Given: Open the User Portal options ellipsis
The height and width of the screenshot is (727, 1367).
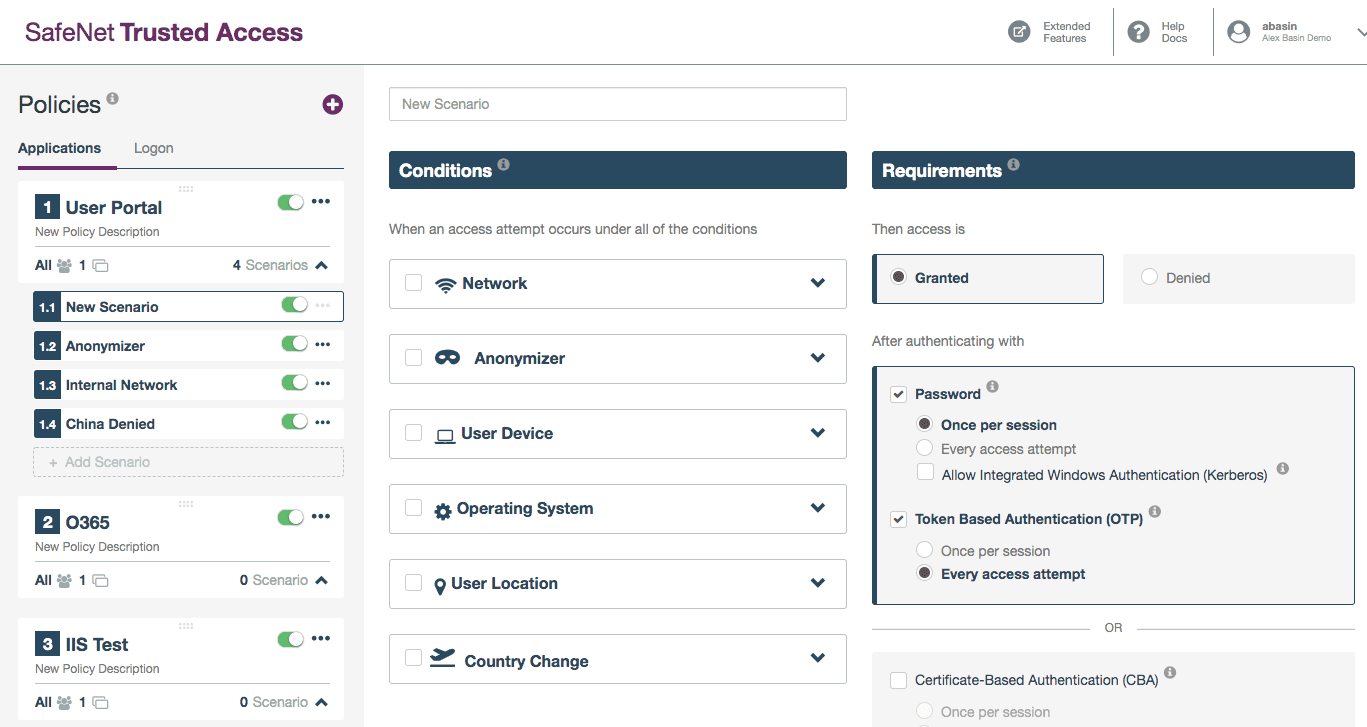Looking at the screenshot, I should [x=321, y=202].
